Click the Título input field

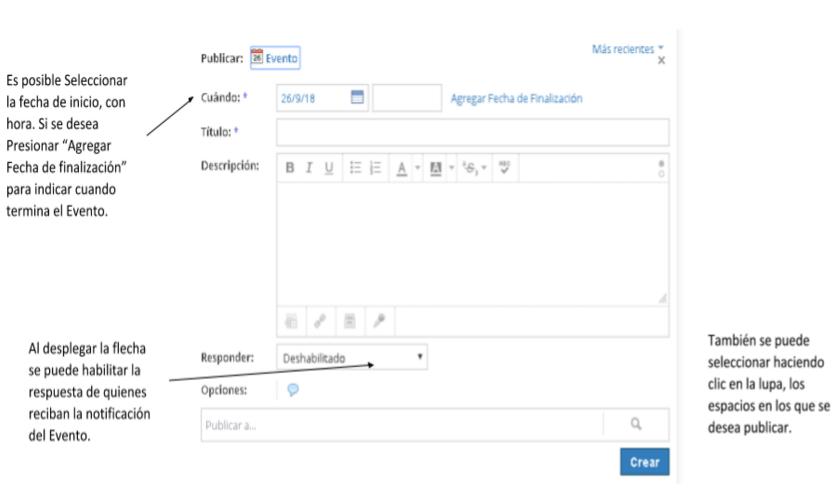(472, 132)
